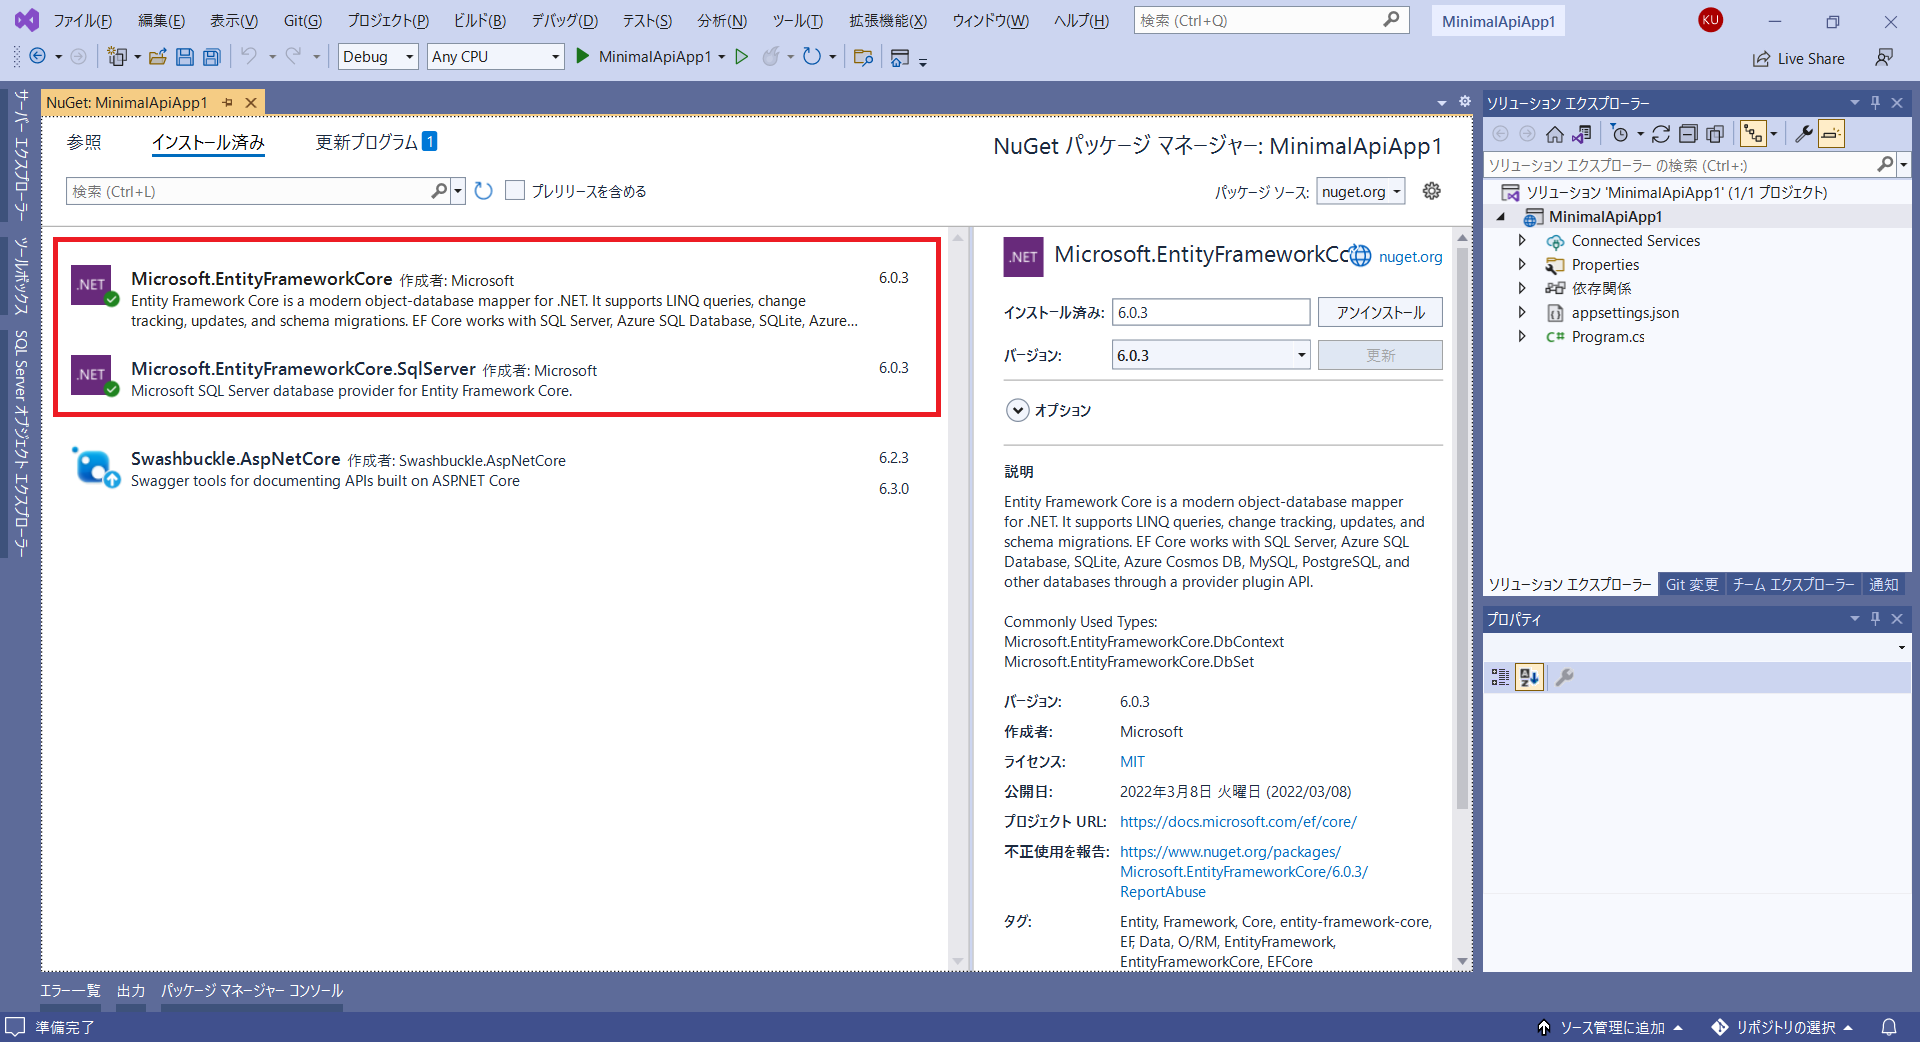Toggle 'プレリリースを含める' checkbox
This screenshot has height=1042, width=1920.
tap(515, 191)
